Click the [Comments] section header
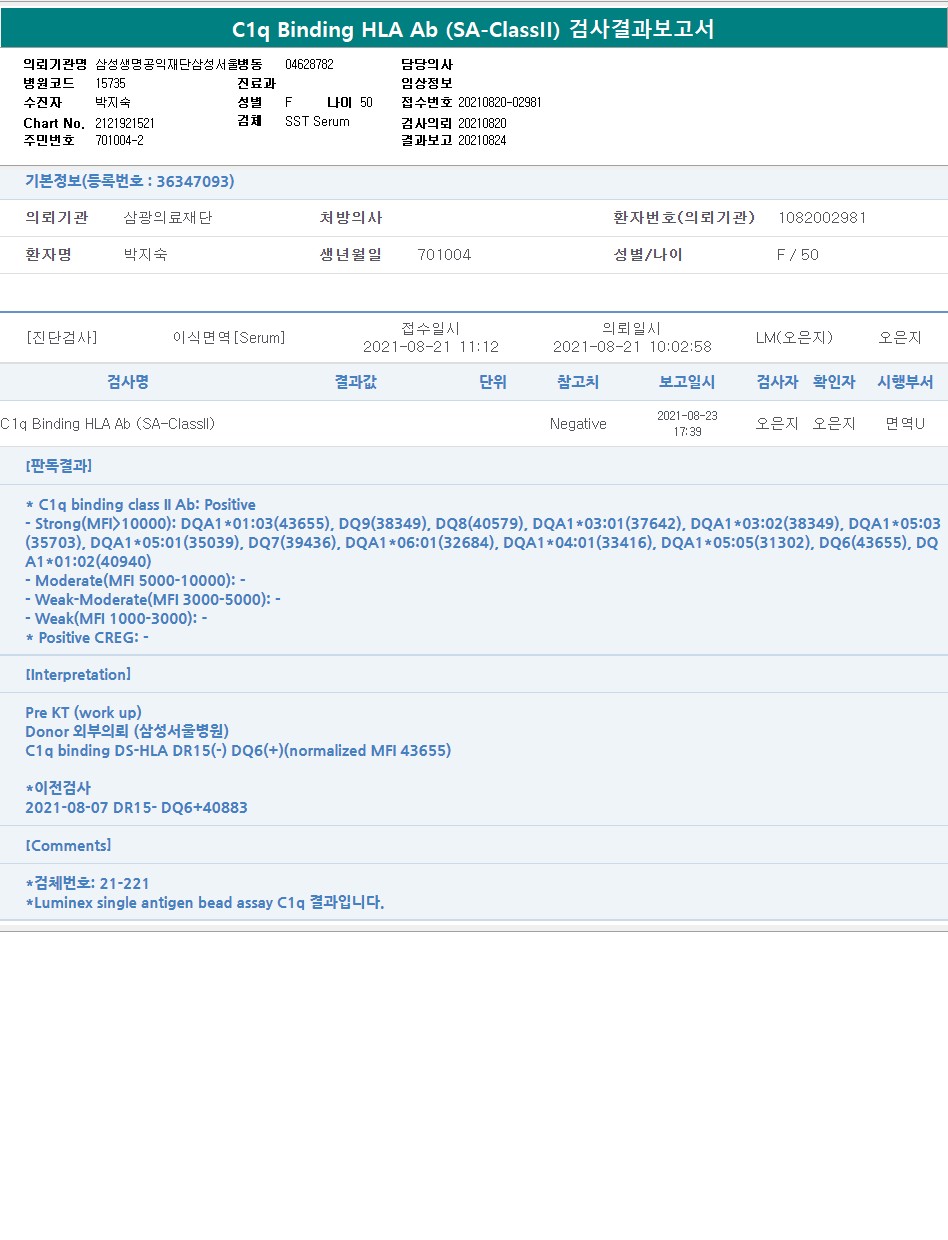Viewport: 948px width, 1240px height. coord(68,845)
